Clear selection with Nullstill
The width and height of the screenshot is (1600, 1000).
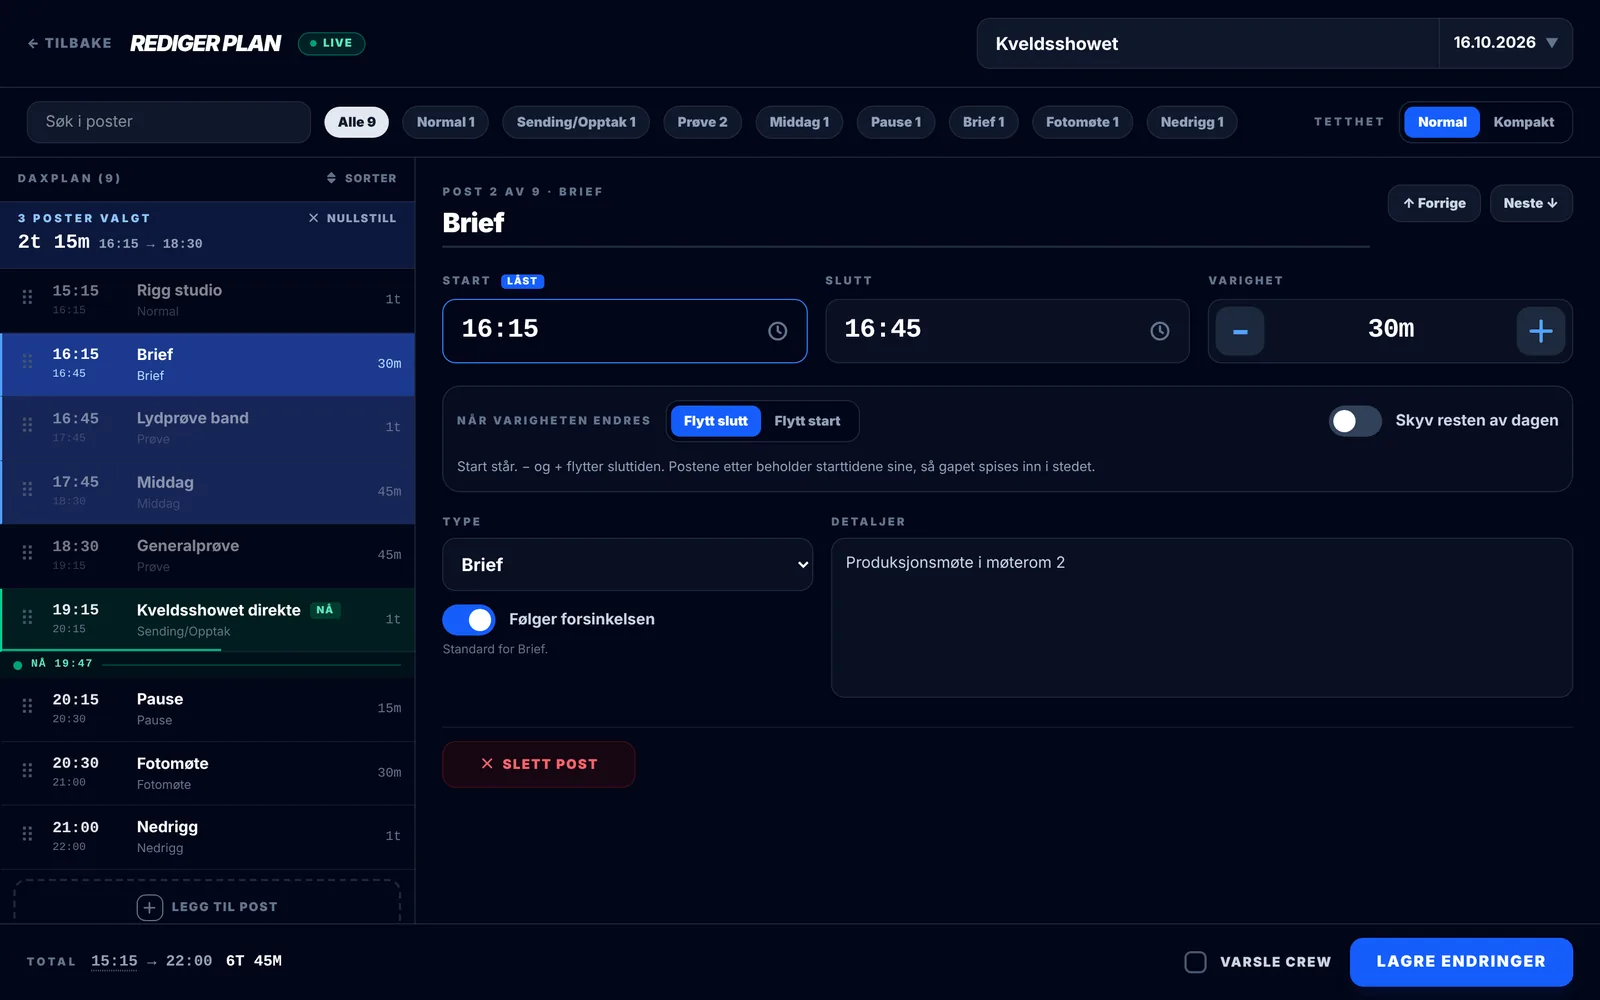[352, 218]
